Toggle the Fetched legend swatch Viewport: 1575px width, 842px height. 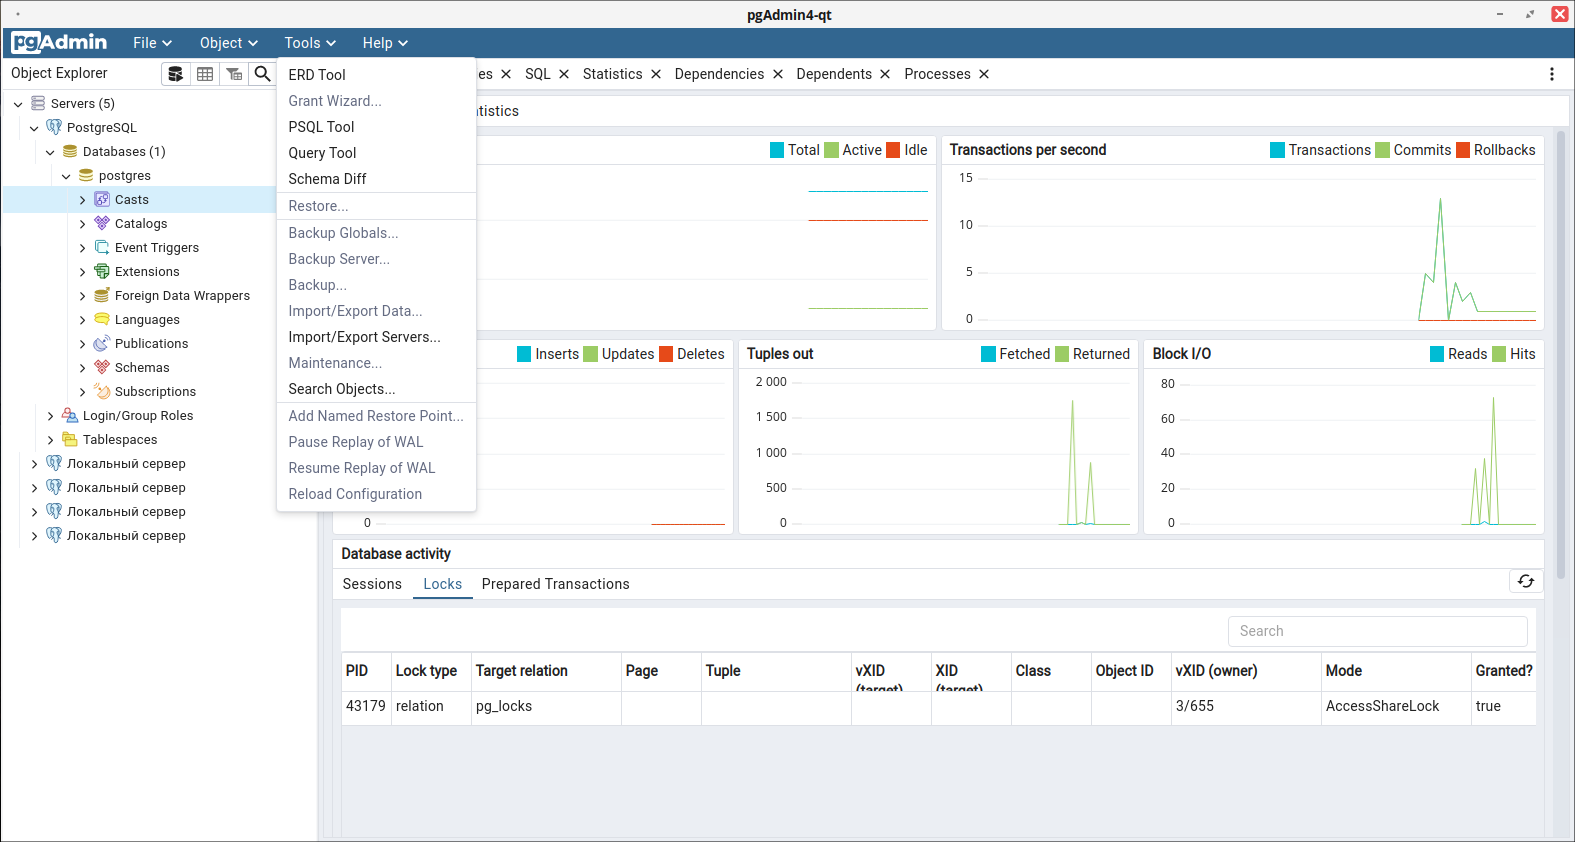988,354
